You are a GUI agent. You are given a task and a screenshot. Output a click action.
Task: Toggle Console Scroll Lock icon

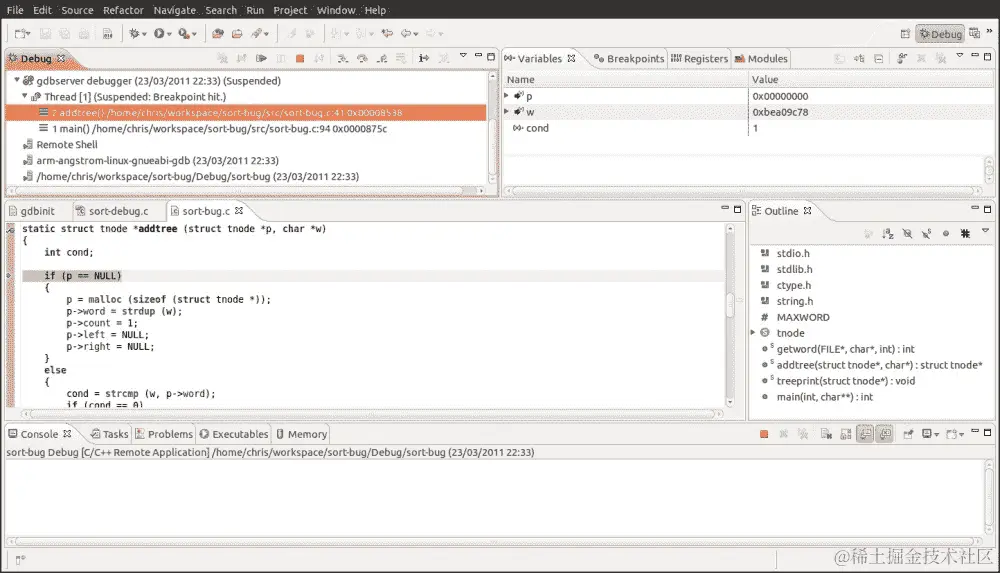click(846, 434)
